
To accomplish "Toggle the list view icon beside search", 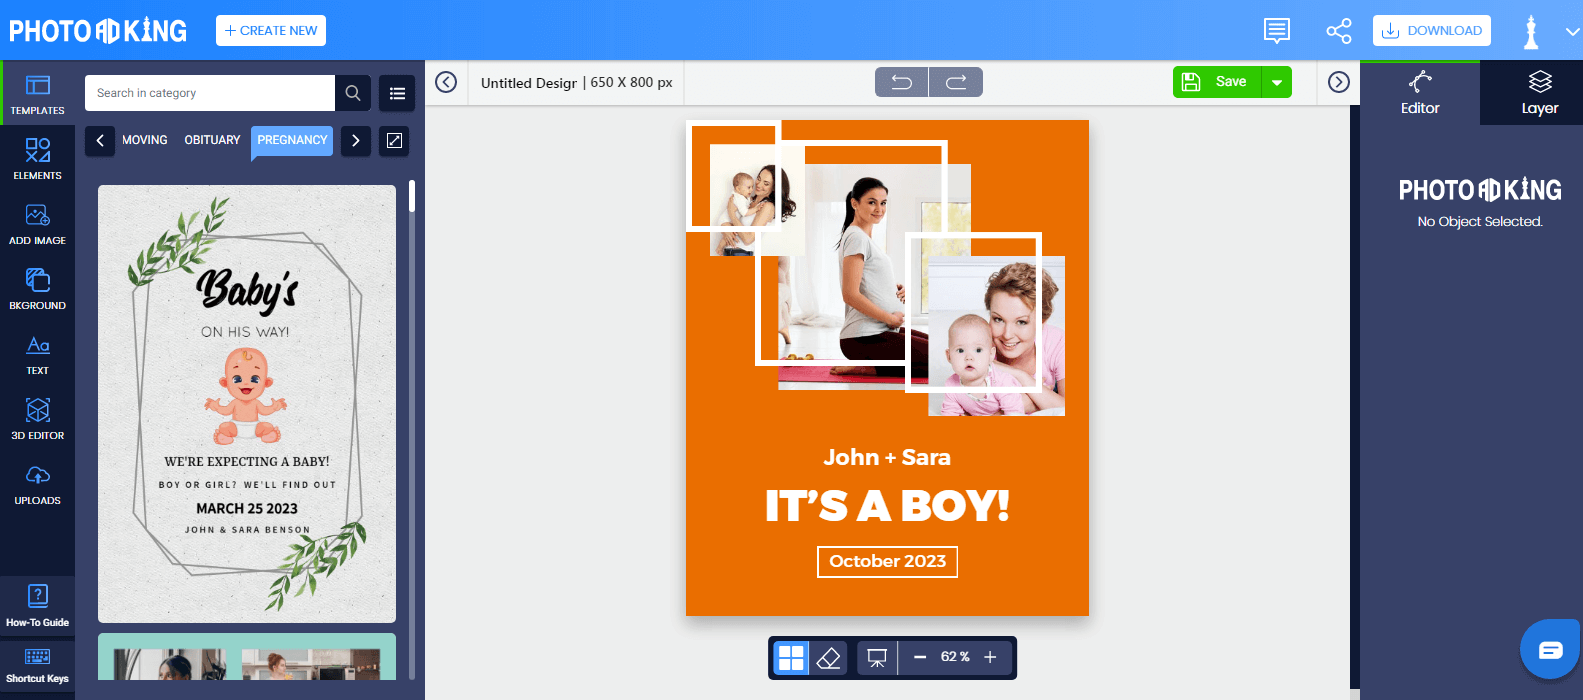I will (x=397, y=93).
